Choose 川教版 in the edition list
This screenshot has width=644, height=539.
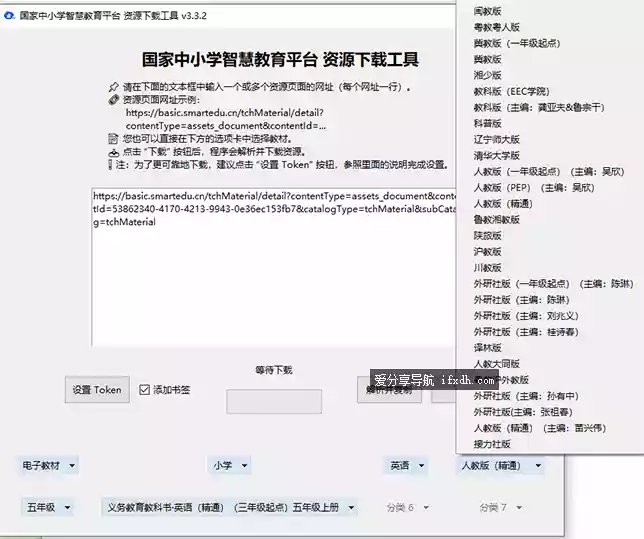coord(488,267)
